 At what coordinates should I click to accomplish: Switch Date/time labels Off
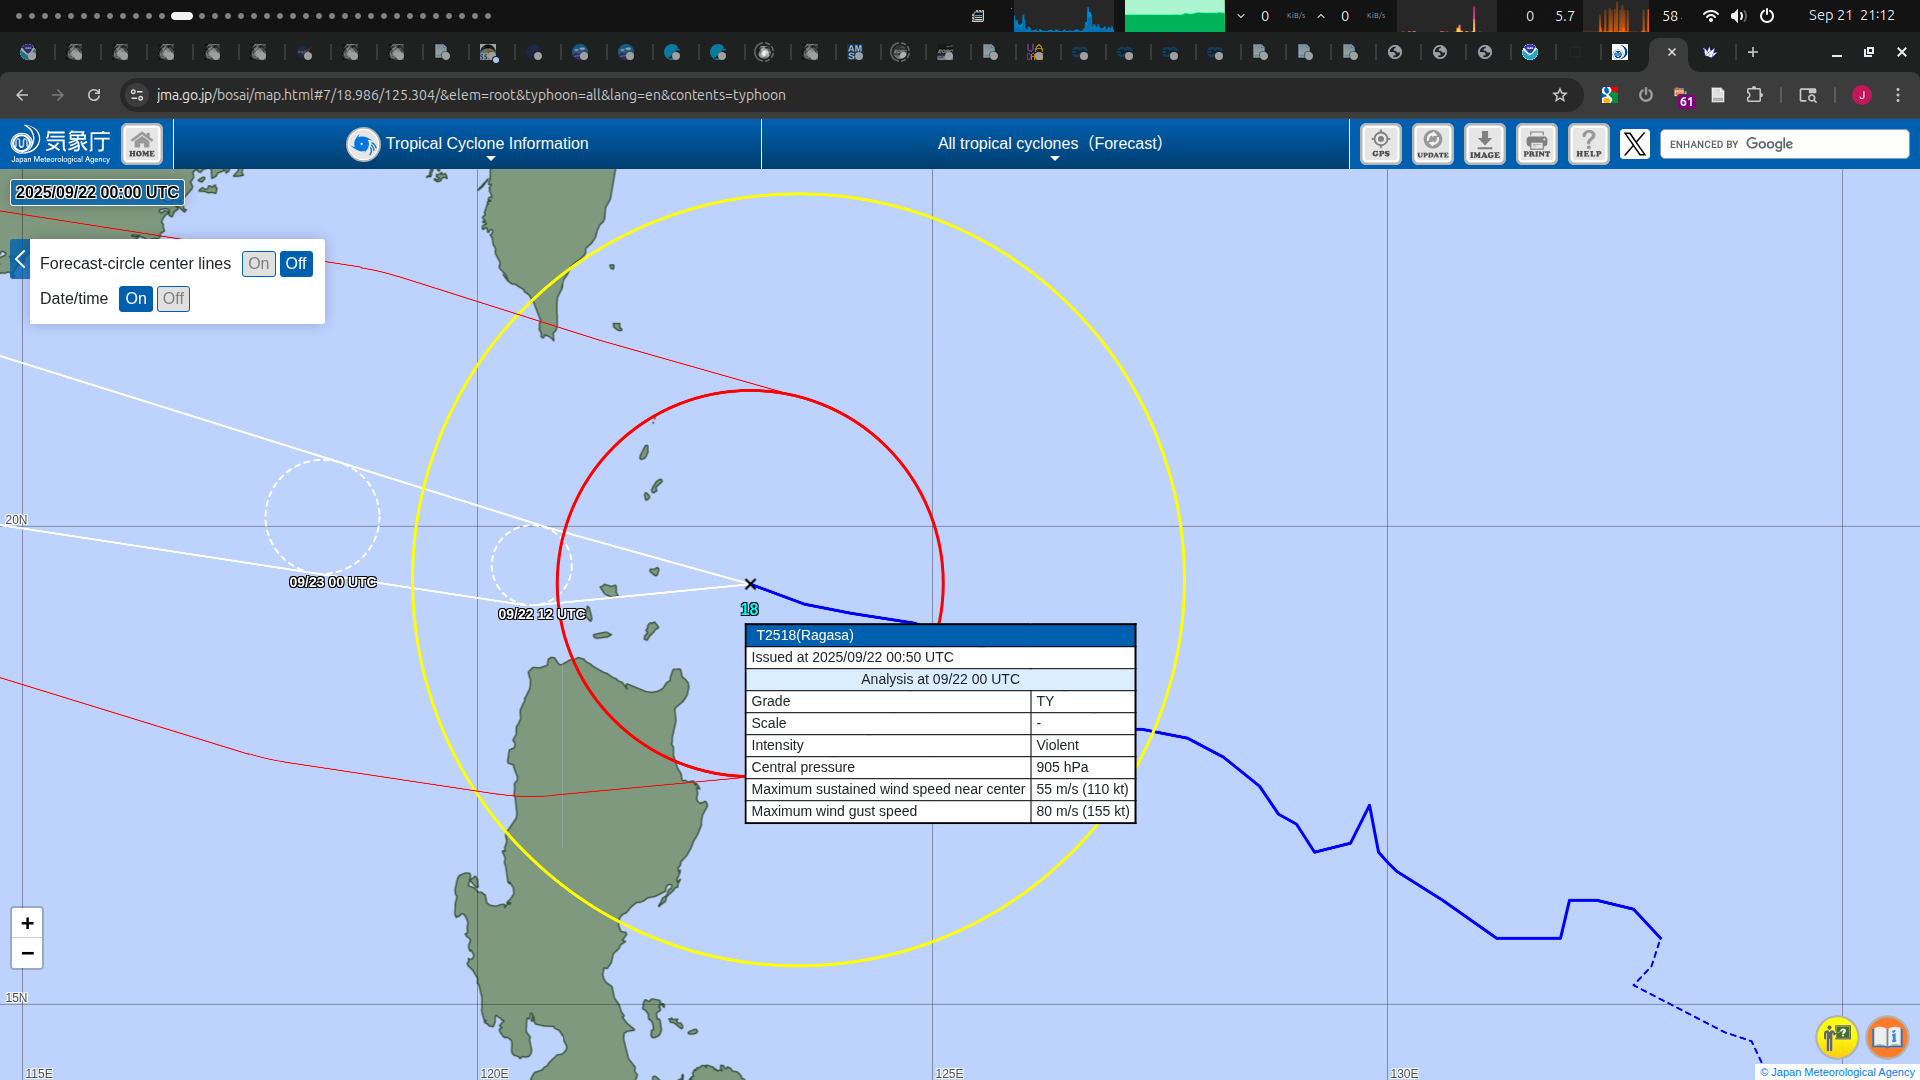[x=173, y=299]
